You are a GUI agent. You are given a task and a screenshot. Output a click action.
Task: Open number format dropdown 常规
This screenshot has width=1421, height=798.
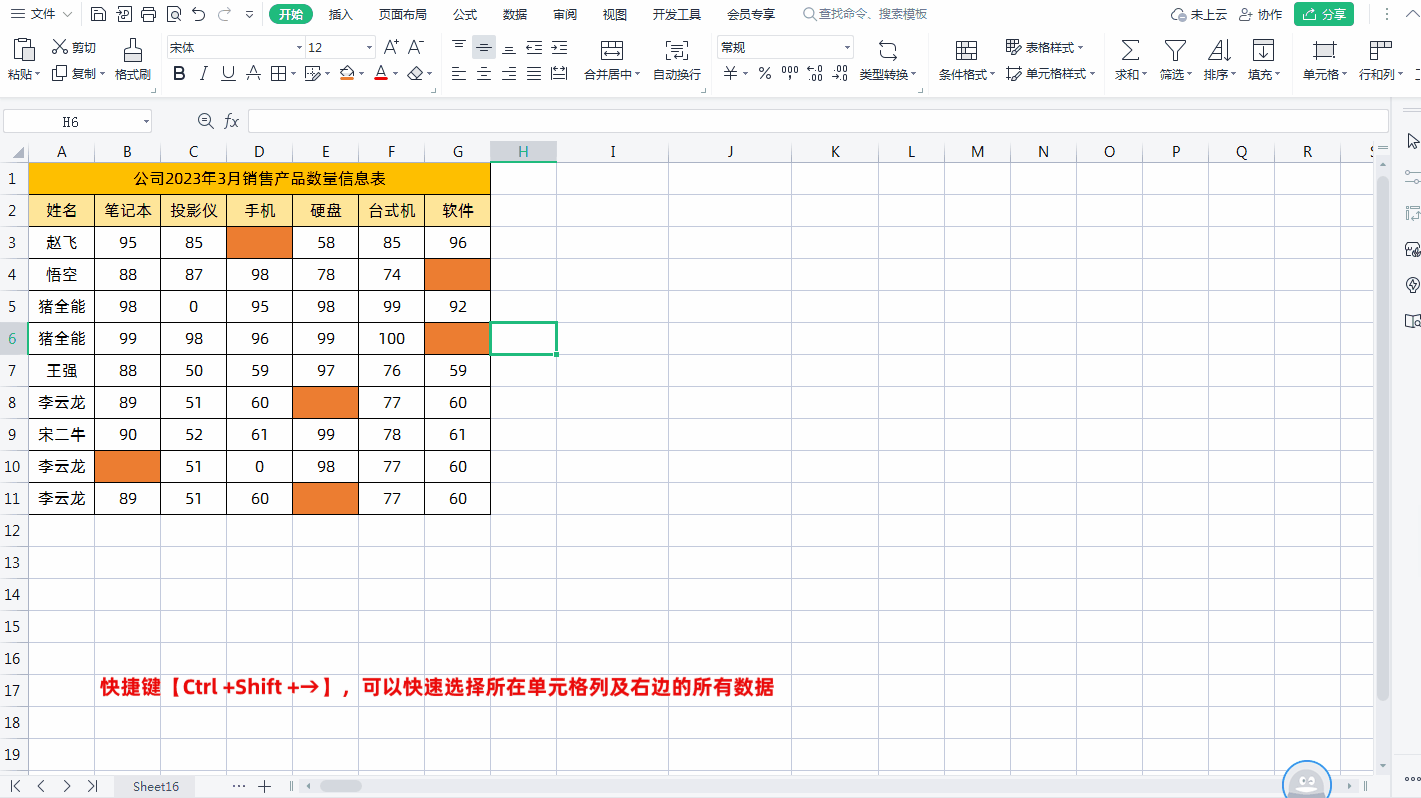pyautogui.click(x=847, y=48)
